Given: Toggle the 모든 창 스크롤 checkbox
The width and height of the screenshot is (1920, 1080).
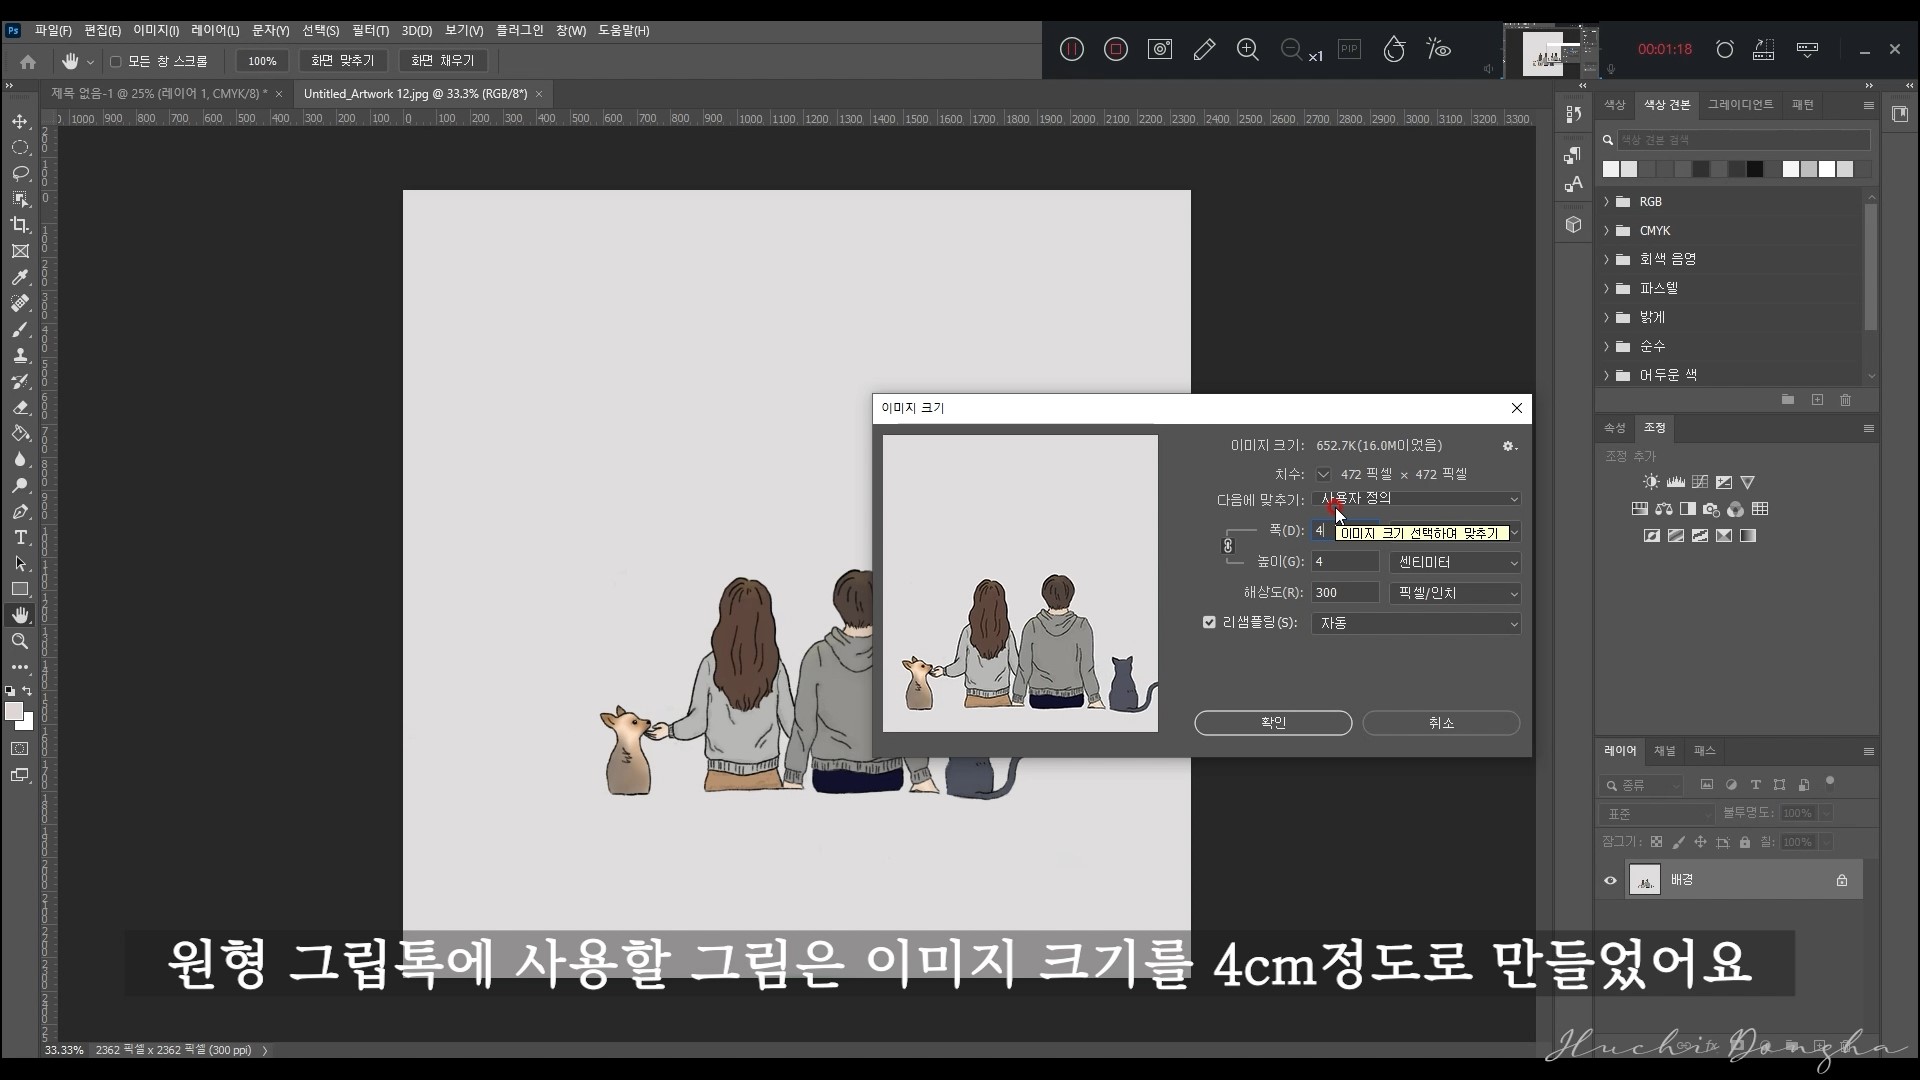Looking at the screenshot, I should pos(115,61).
